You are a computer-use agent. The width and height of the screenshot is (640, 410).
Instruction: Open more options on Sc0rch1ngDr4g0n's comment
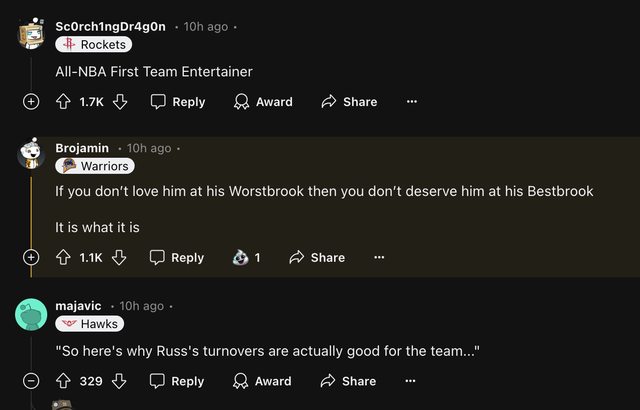[x=411, y=101]
